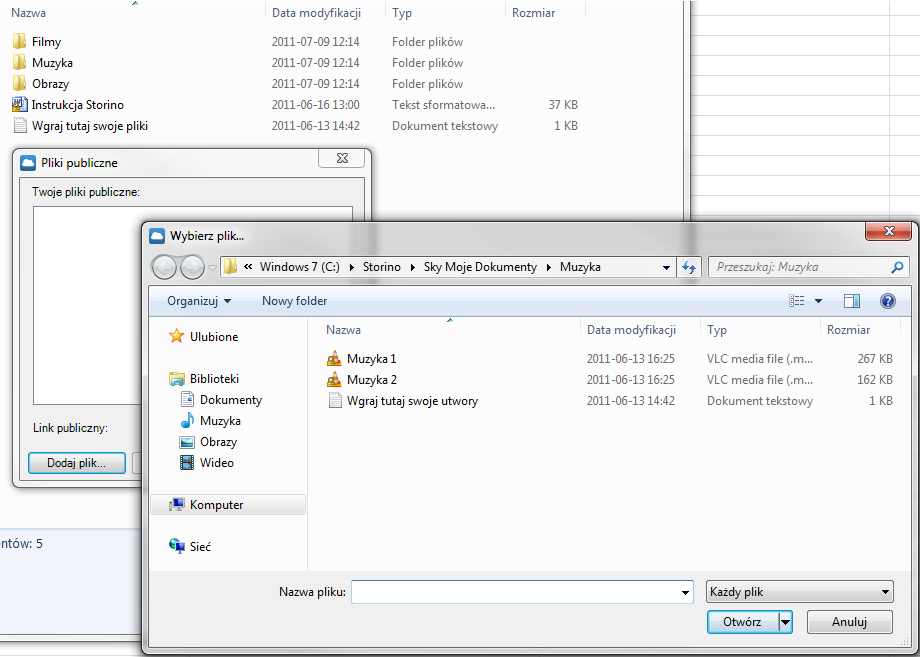Click the Dodaj plik... button
The width and height of the screenshot is (920, 657).
[77, 463]
